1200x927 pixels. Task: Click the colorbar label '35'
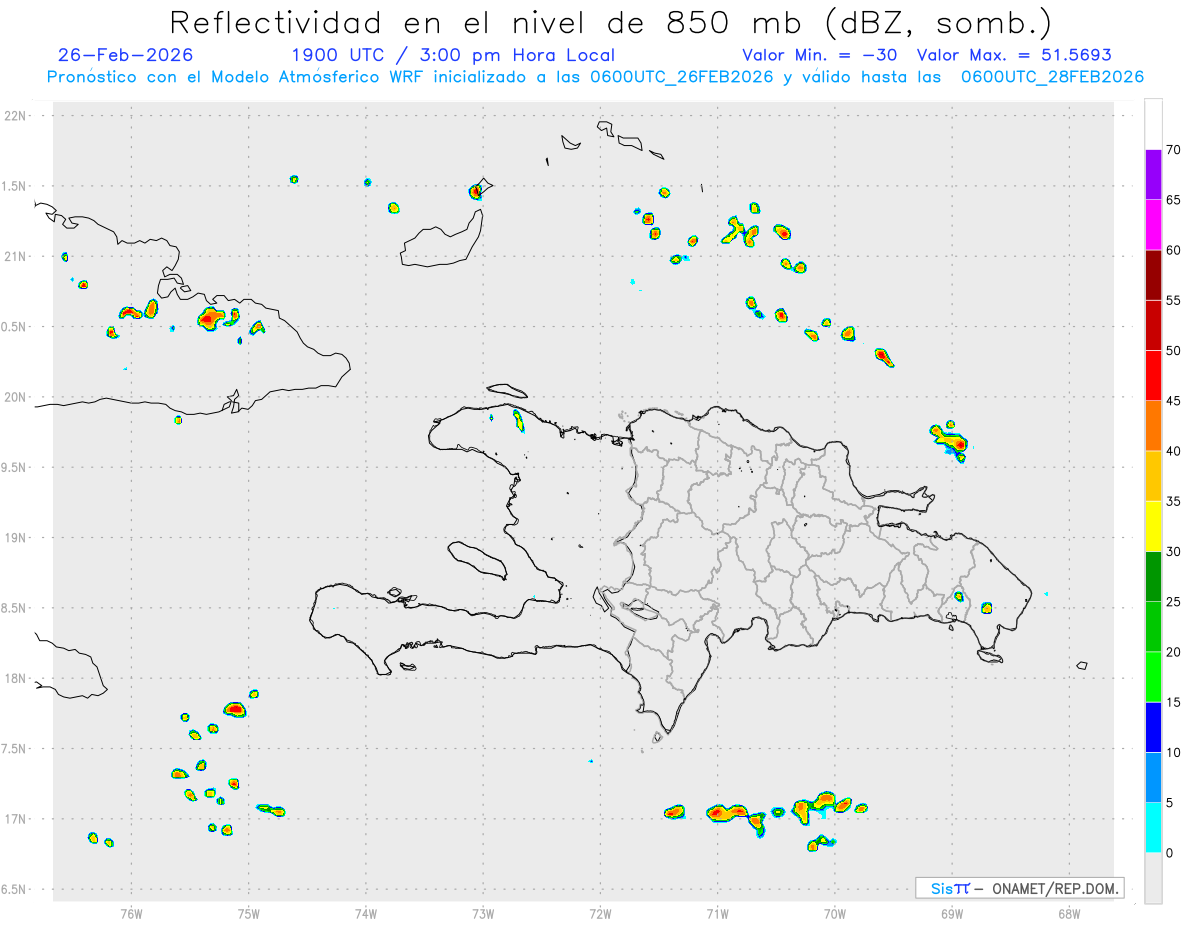[1173, 501]
